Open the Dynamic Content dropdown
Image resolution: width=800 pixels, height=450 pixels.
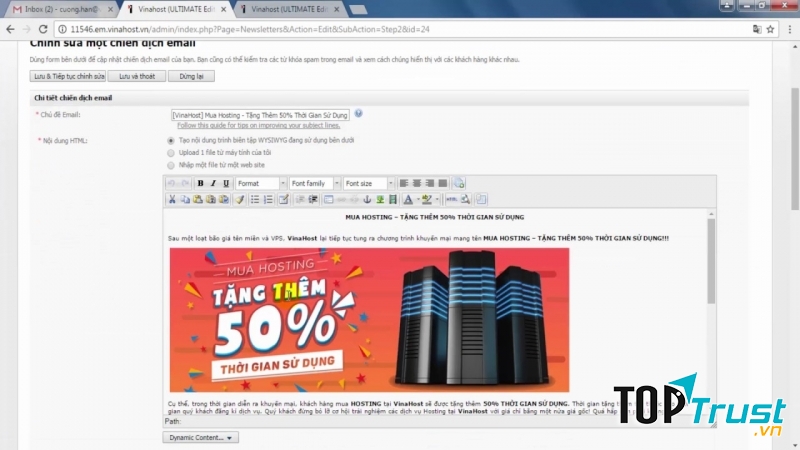(201, 437)
